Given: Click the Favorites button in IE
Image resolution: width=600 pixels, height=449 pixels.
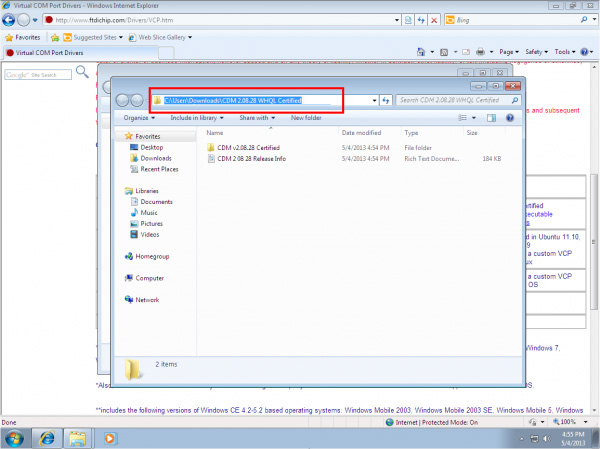Looking at the screenshot, I should (x=23, y=37).
